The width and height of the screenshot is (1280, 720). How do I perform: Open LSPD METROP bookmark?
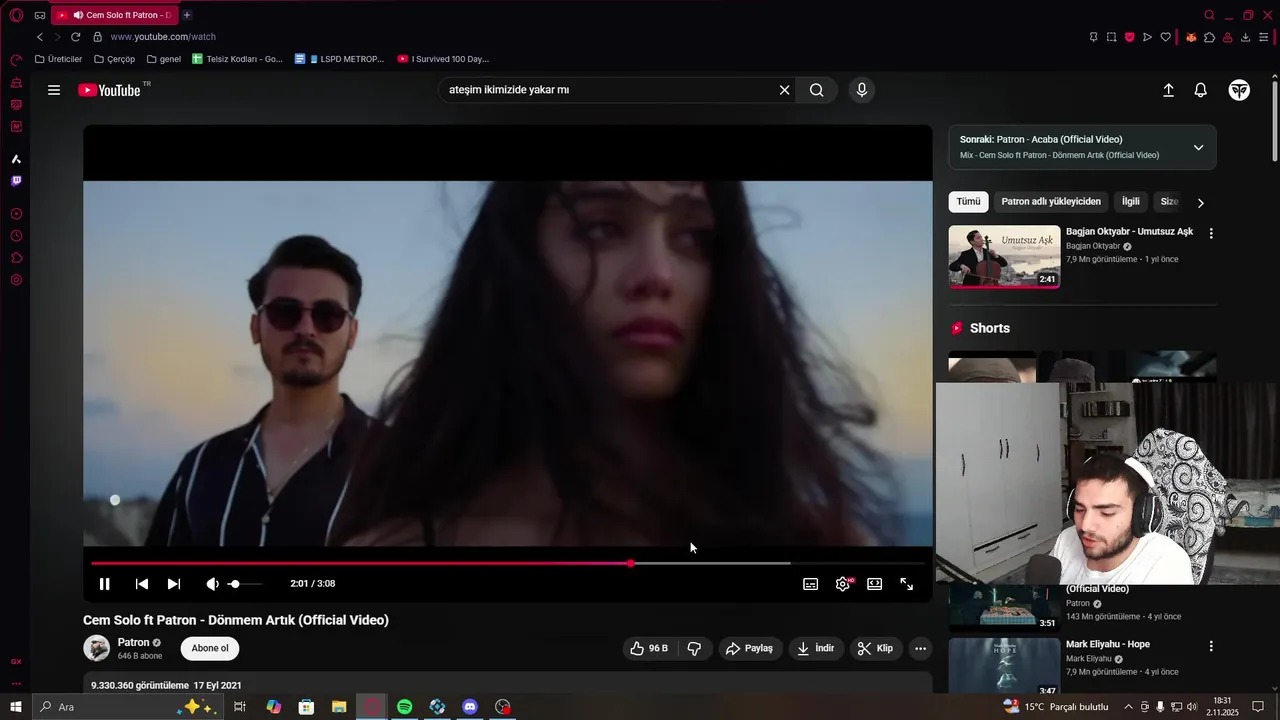pyautogui.click(x=339, y=59)
